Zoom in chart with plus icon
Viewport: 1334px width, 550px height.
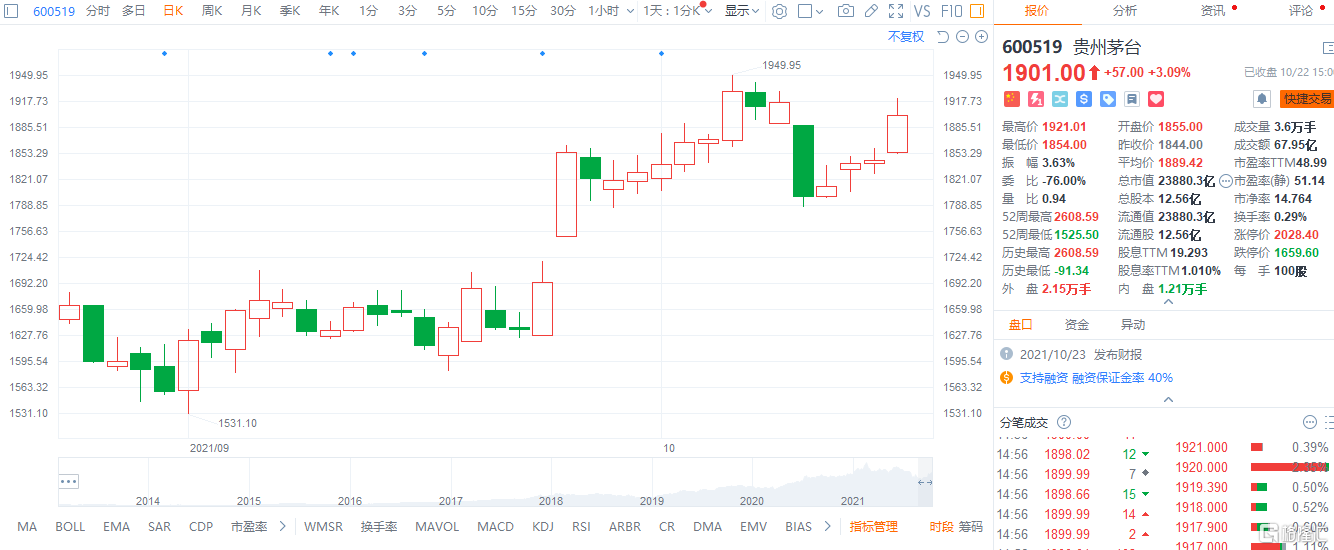point(980,37)
